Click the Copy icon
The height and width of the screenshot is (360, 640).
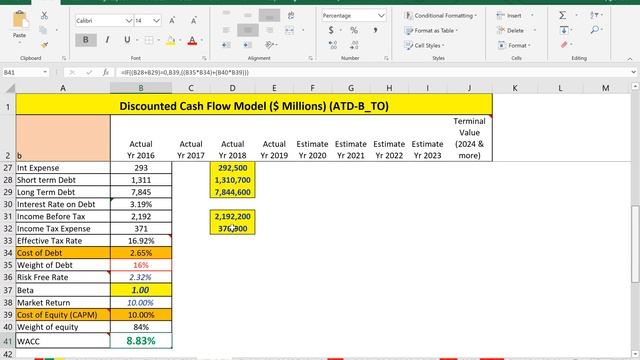(x=43, y=30)
